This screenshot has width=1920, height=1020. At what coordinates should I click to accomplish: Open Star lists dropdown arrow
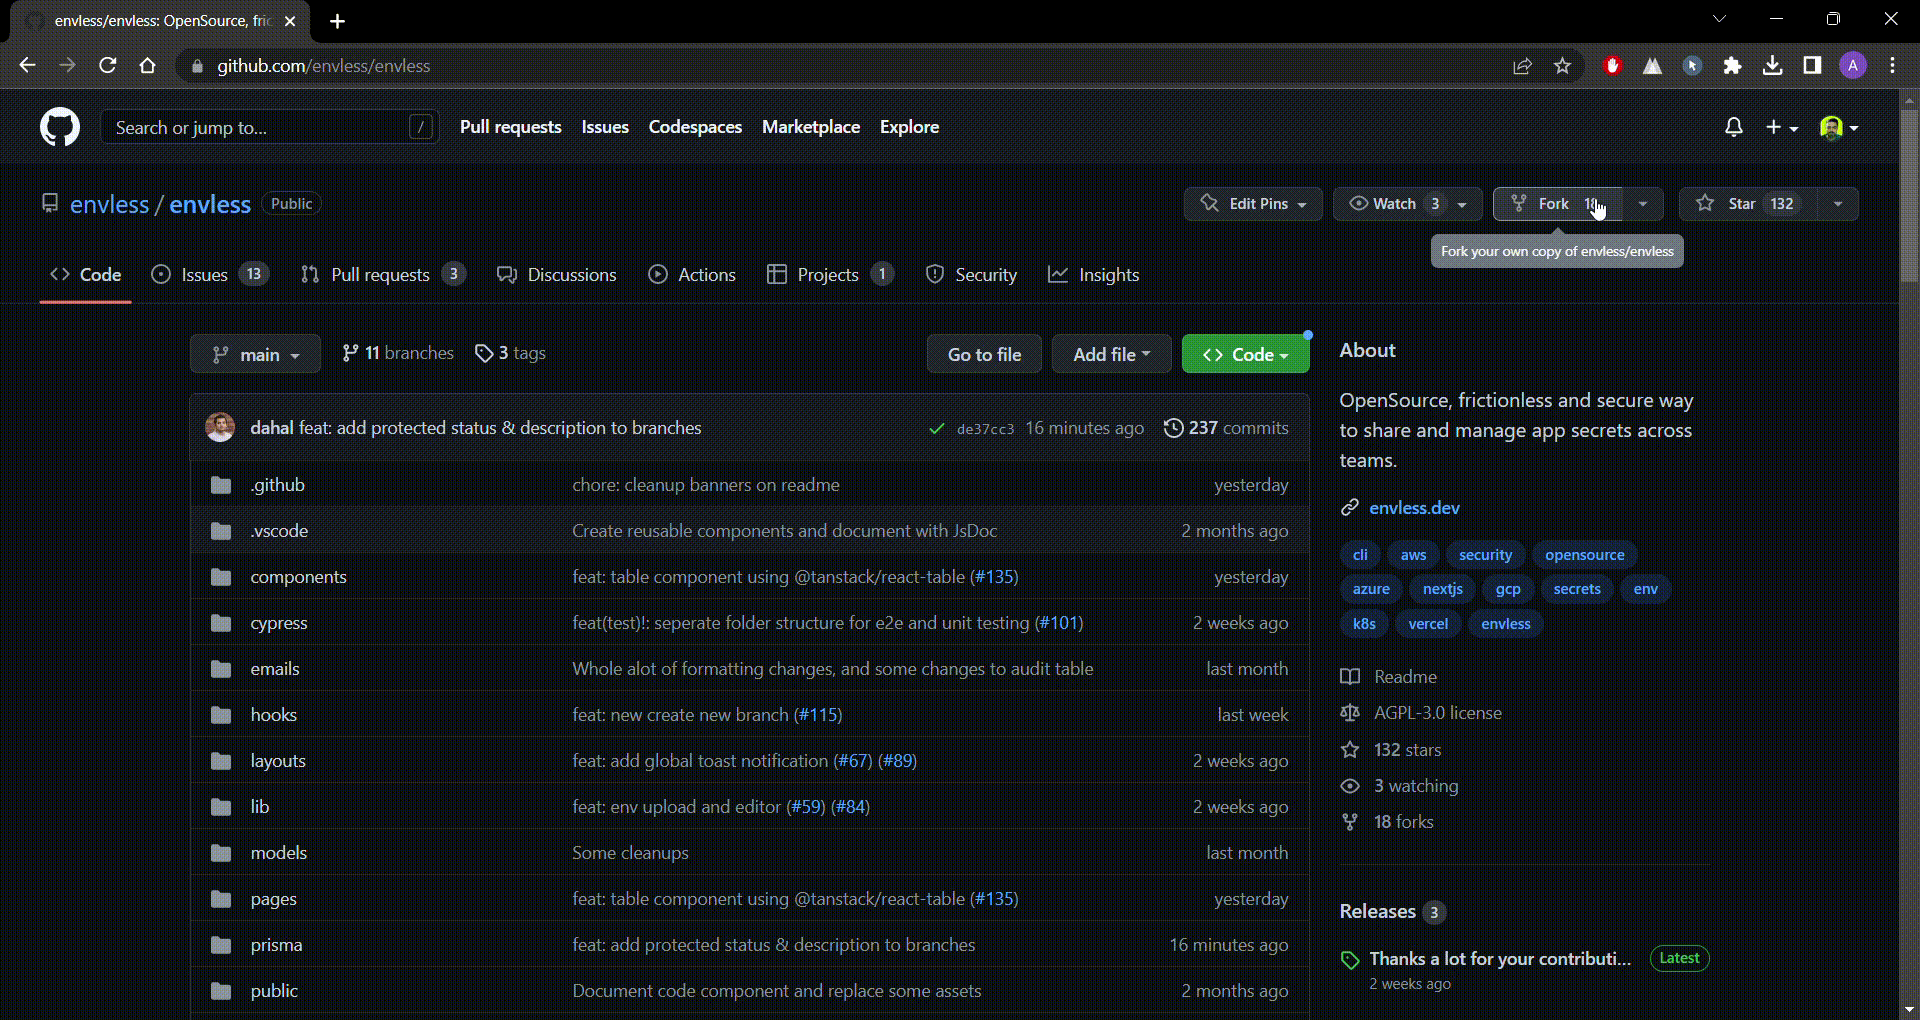point(1838,204)
